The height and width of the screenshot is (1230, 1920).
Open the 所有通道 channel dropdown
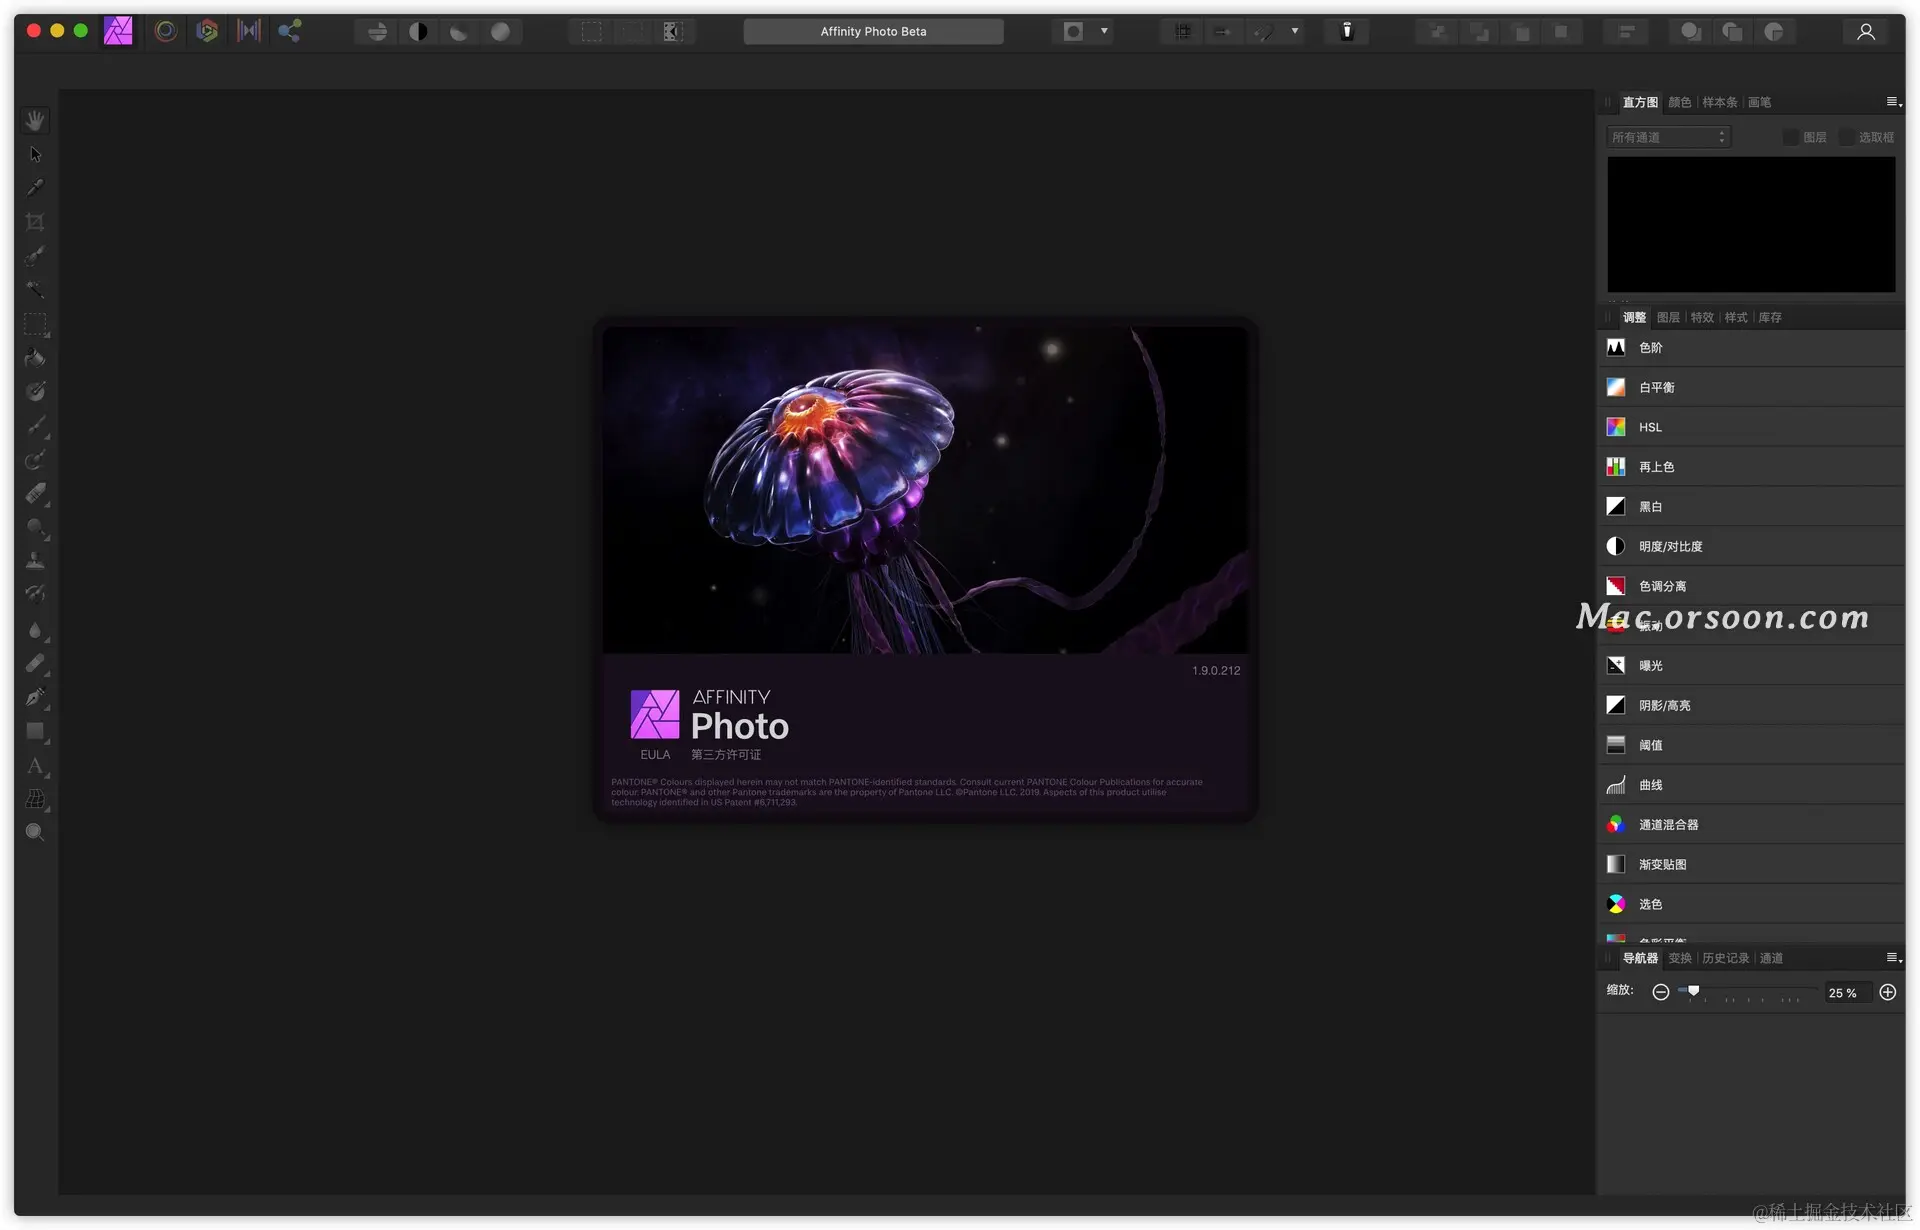(x=1668, y=137)
